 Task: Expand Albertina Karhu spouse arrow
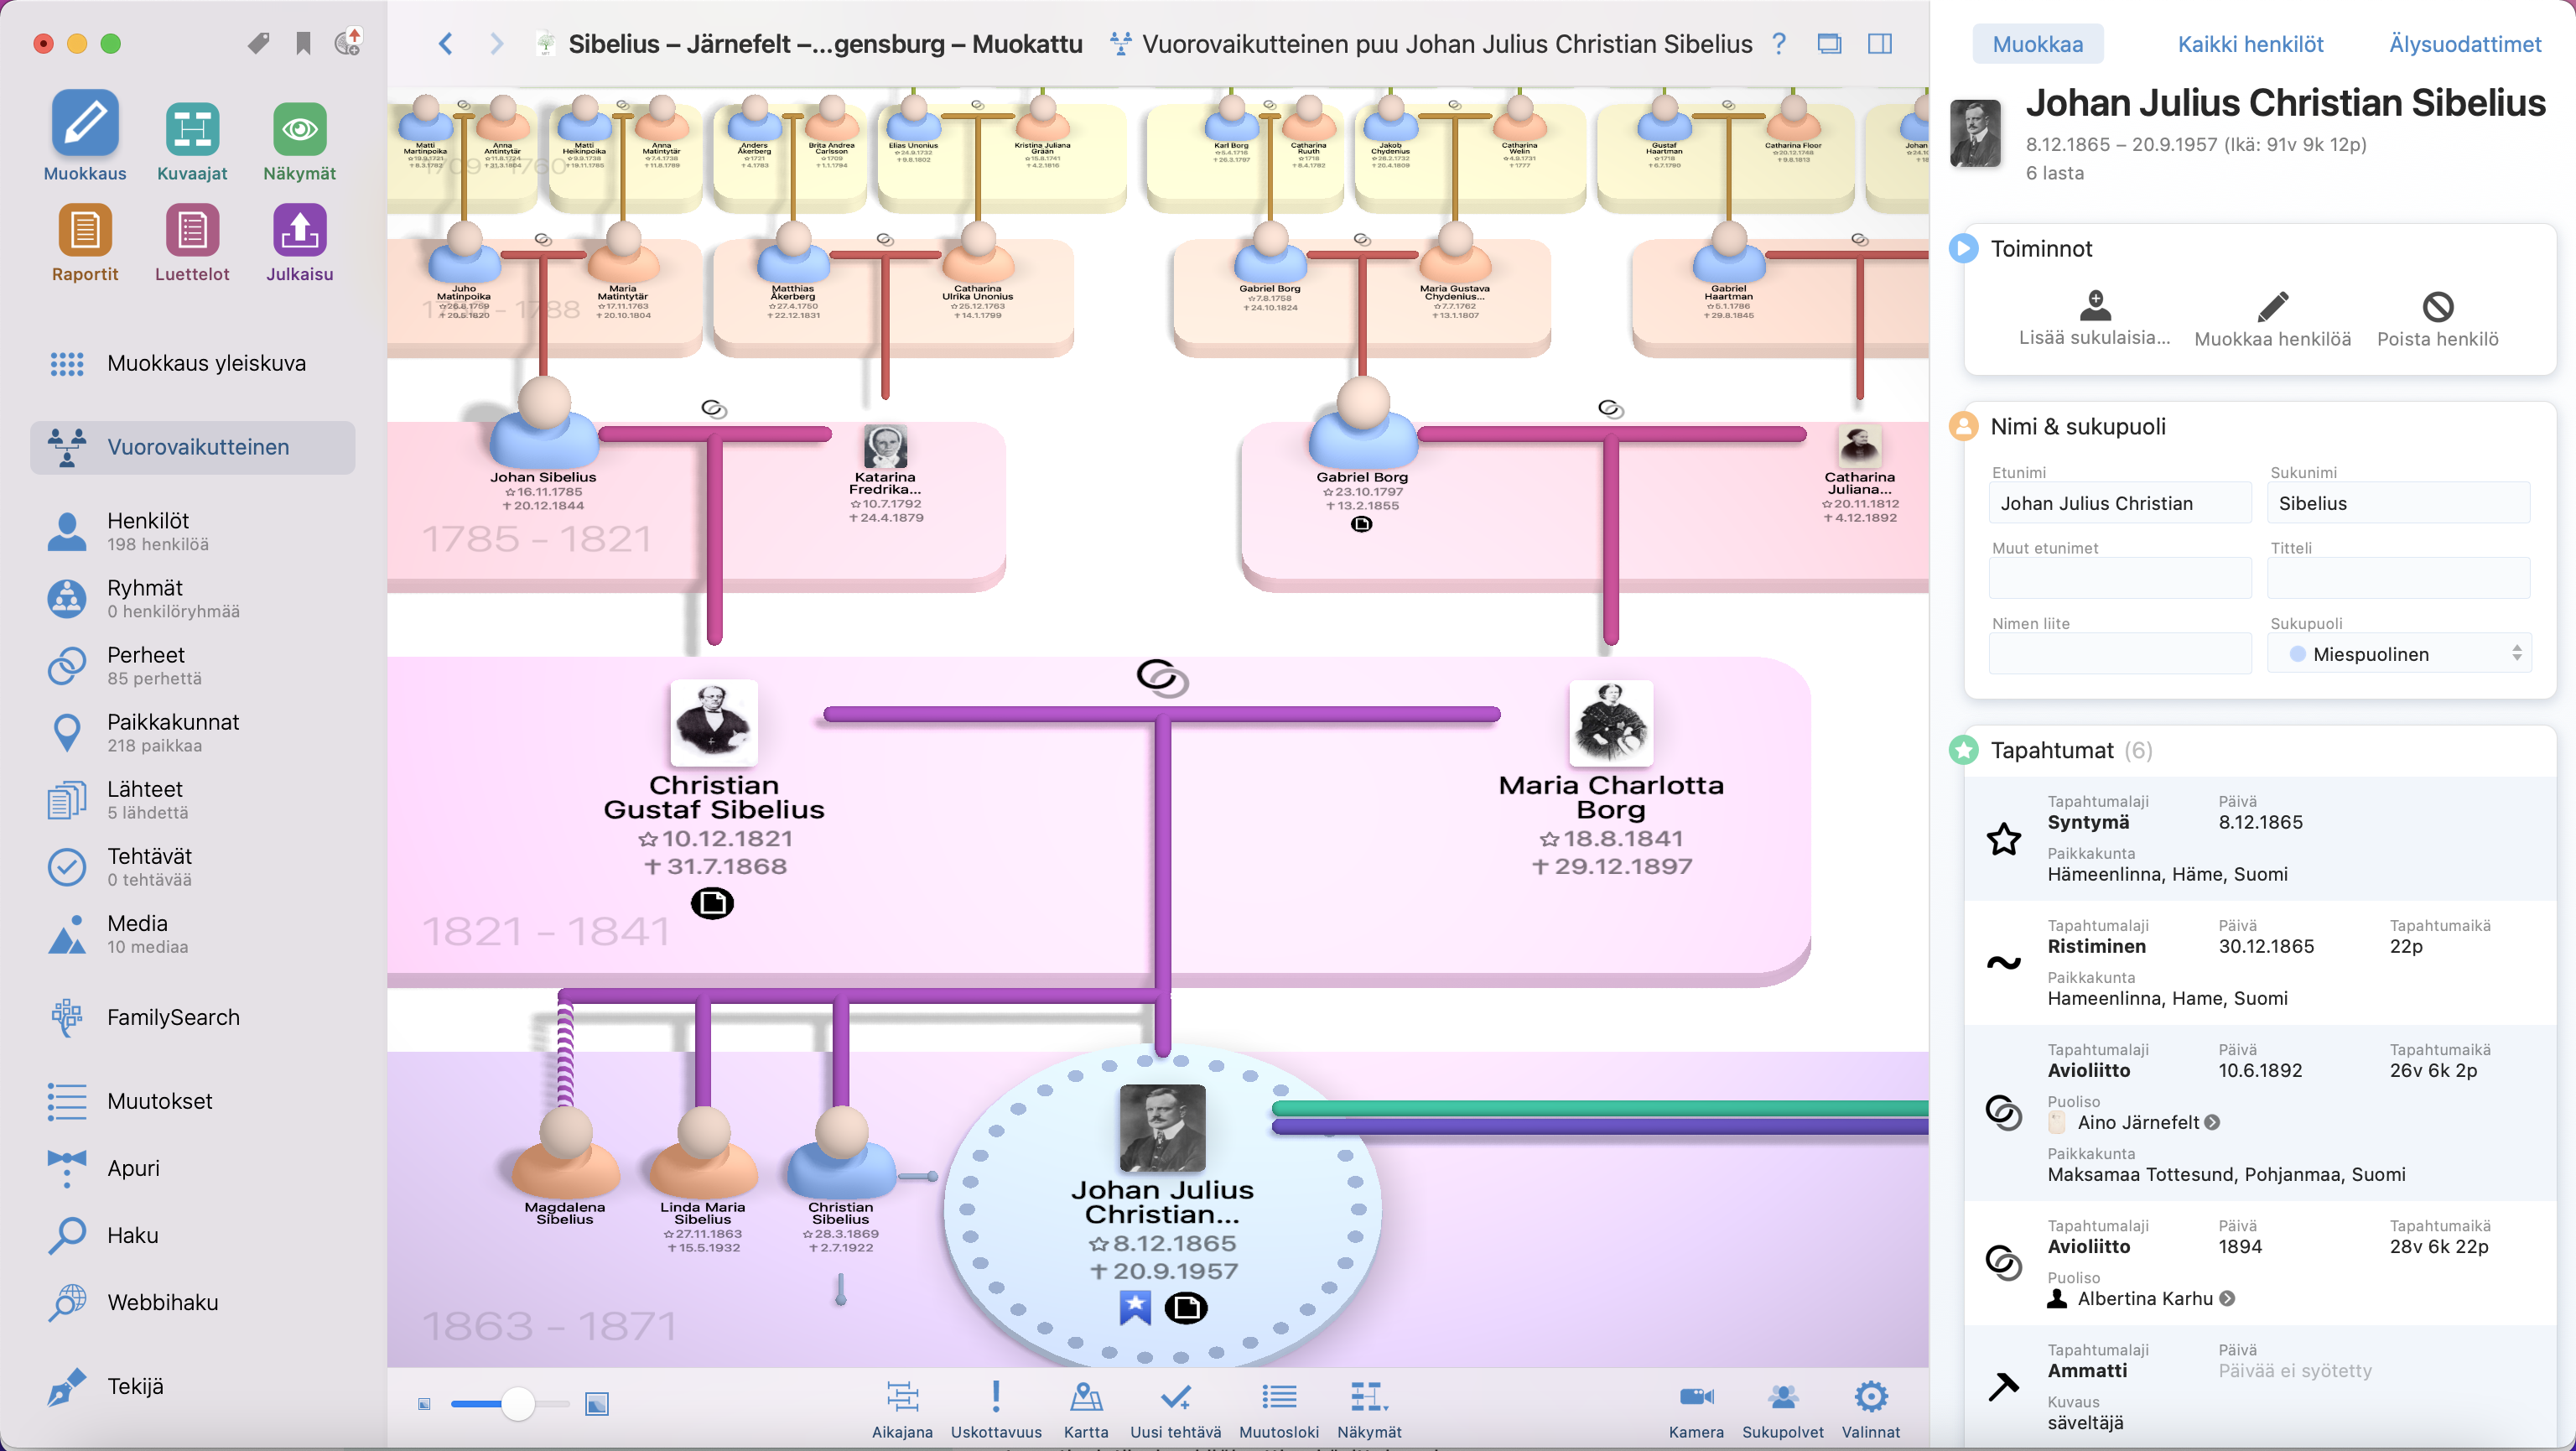(x=2227, y=1299)
